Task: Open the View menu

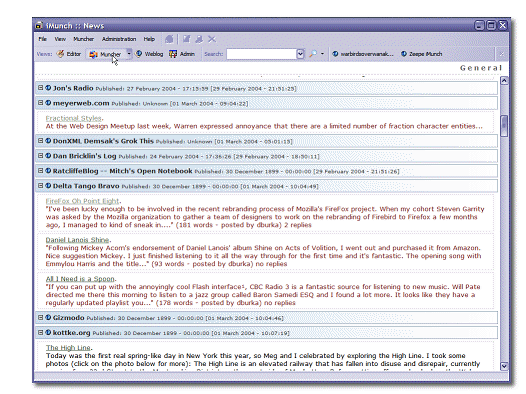Action: click(x=60, y=39)
